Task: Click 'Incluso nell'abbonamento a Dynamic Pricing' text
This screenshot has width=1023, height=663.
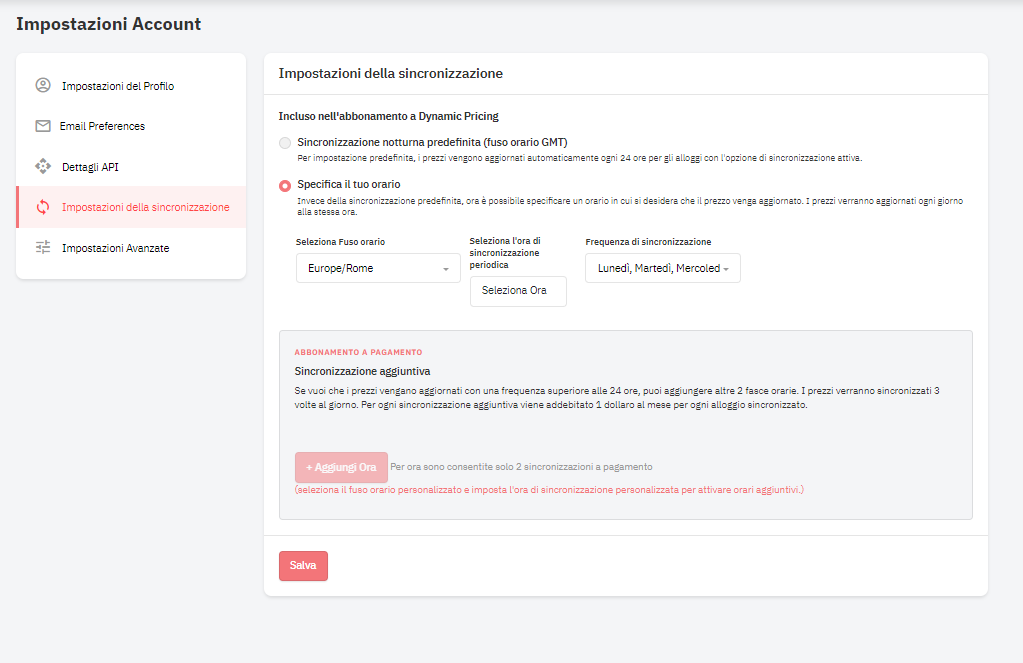Action: tap(388, 116)
